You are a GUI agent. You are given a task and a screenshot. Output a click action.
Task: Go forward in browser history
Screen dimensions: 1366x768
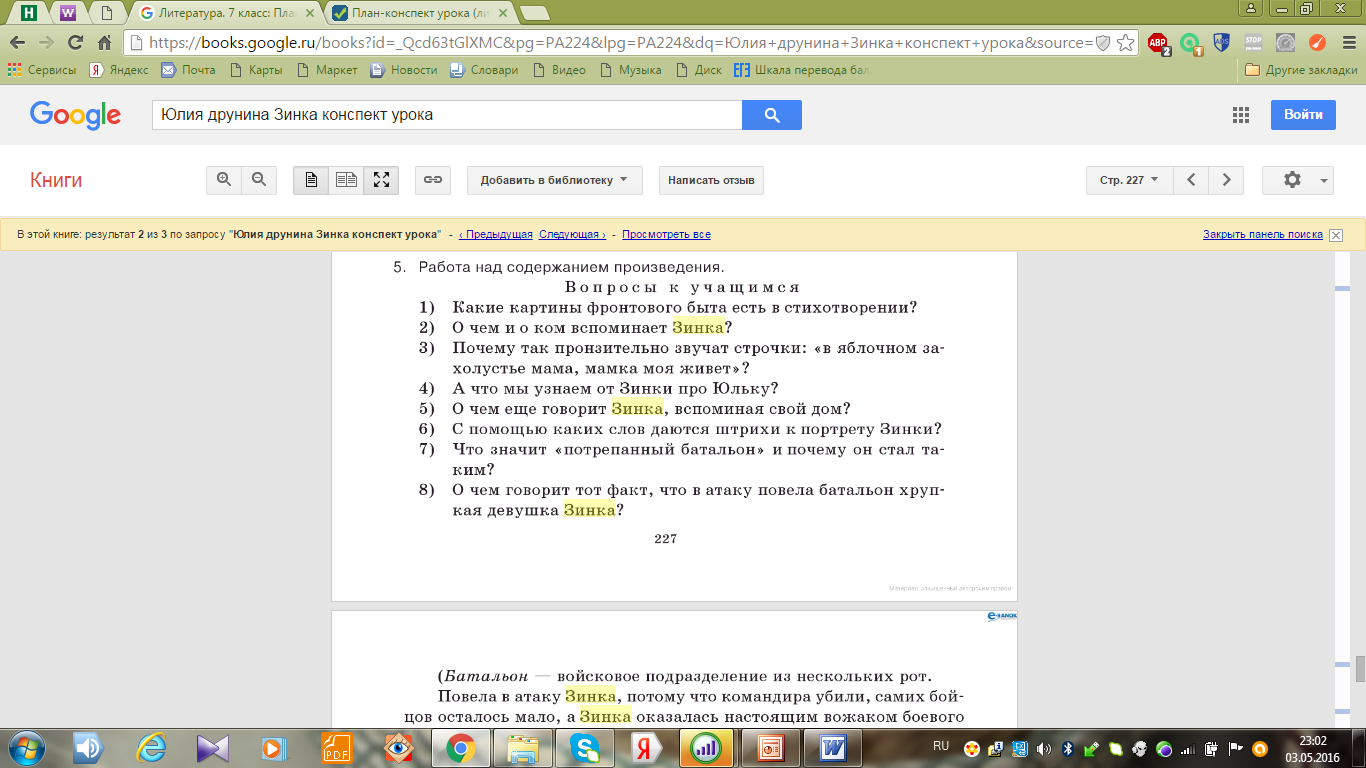point(46,42)
